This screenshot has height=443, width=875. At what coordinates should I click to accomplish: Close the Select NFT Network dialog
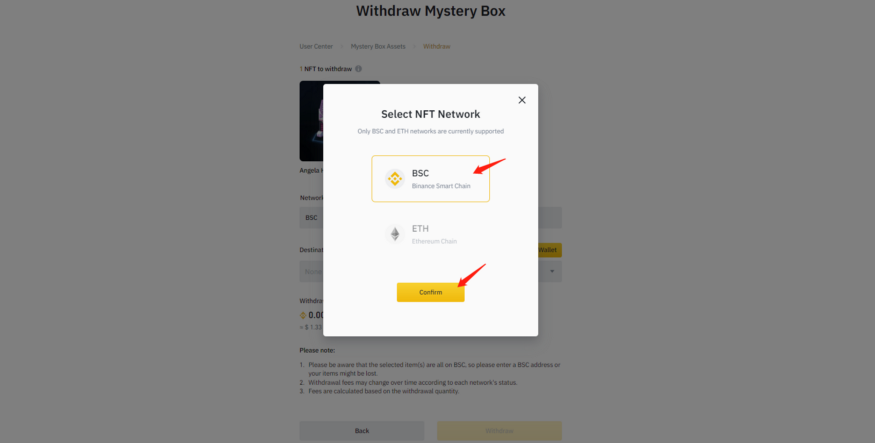click(522, 100)
